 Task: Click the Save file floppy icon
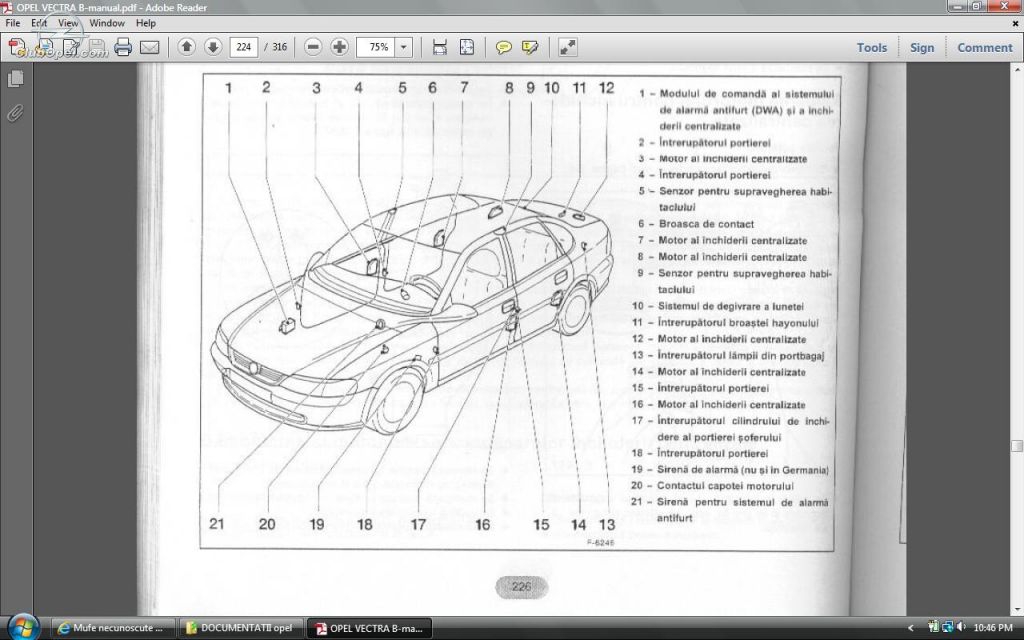[97, 47]
